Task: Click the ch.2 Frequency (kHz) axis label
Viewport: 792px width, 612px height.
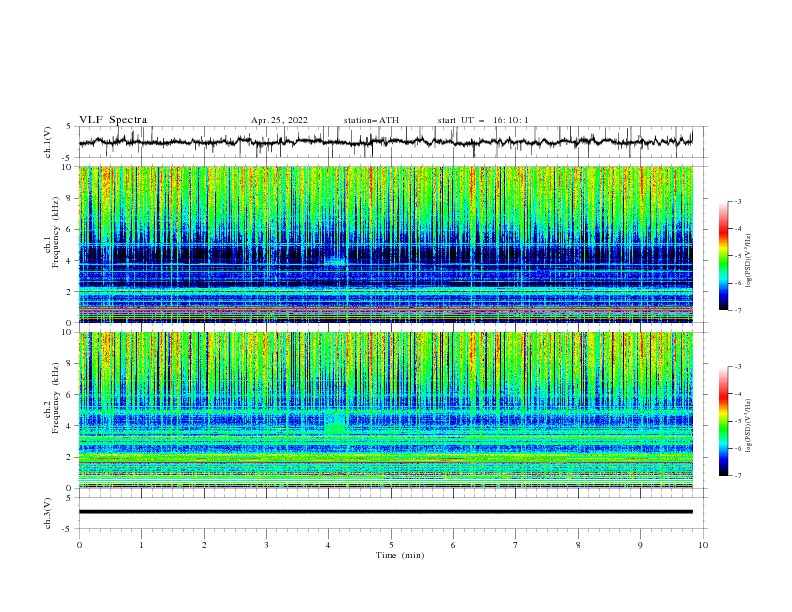Action: (x=51, y=398)
